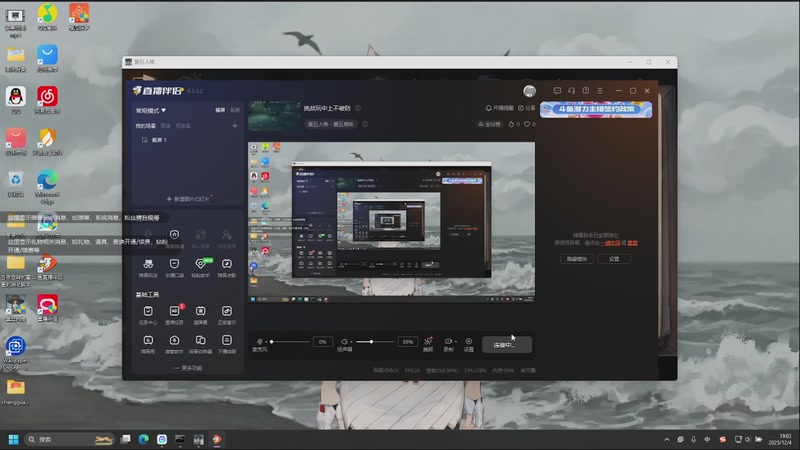Viewport: 800px width, 450px height.
Task: Open the 场景切换器 scene switcher tool
Action: 201,343
